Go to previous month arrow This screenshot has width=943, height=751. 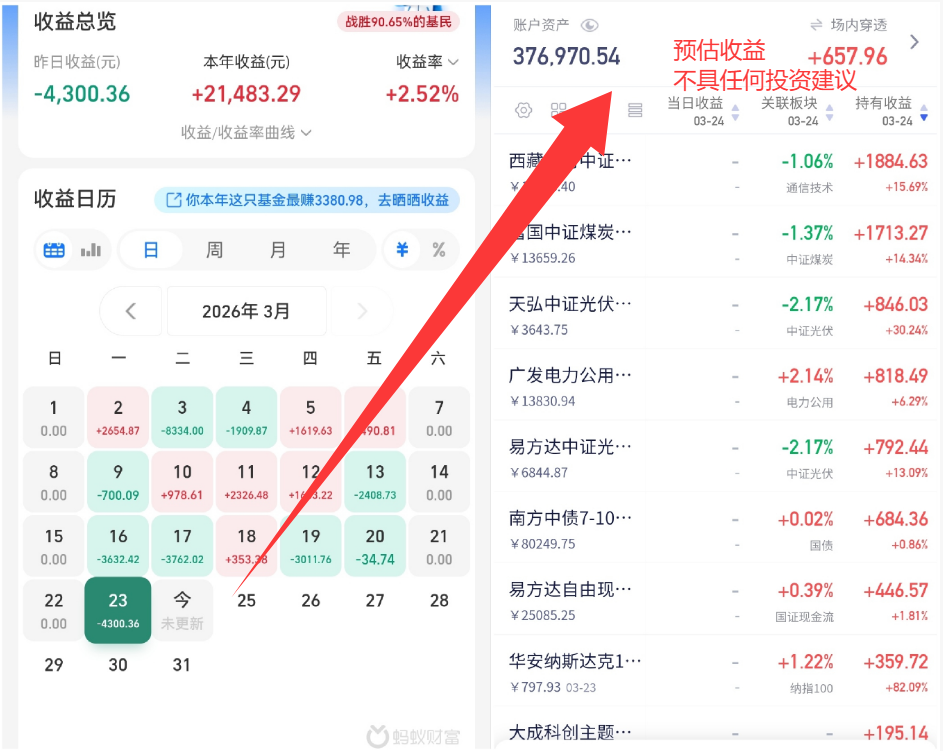coord(131,311)
